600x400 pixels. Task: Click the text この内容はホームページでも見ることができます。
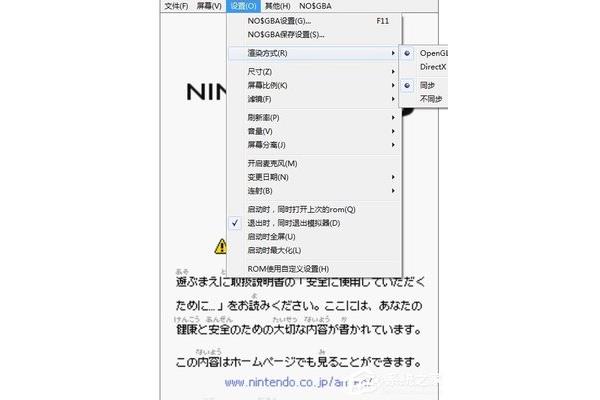299,362
